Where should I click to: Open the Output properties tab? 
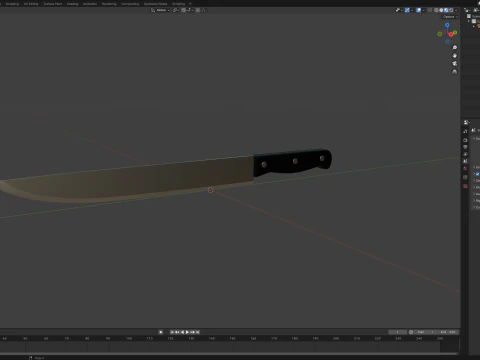465,147
